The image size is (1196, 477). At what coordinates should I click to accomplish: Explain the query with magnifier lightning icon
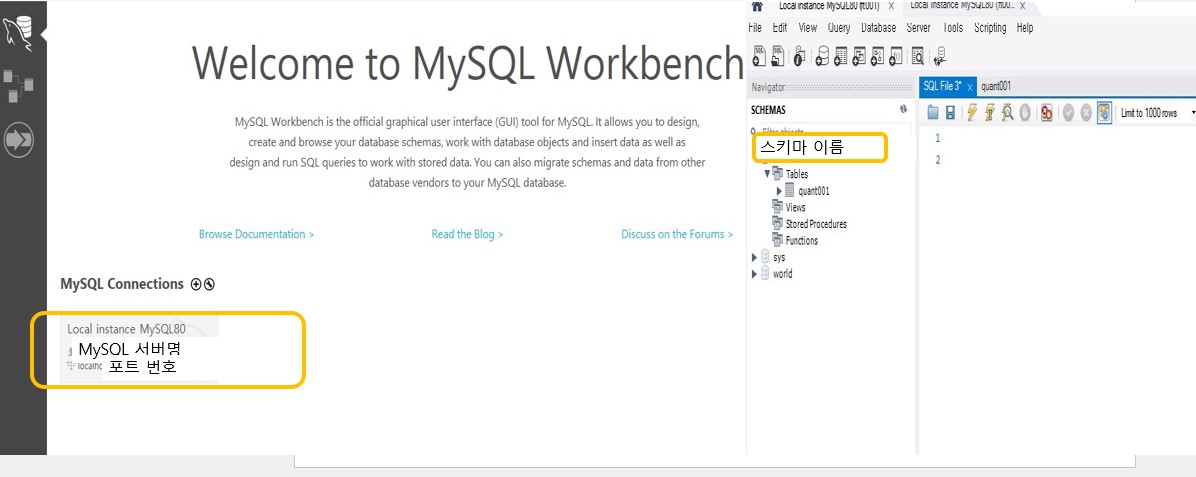[1008, 113]
